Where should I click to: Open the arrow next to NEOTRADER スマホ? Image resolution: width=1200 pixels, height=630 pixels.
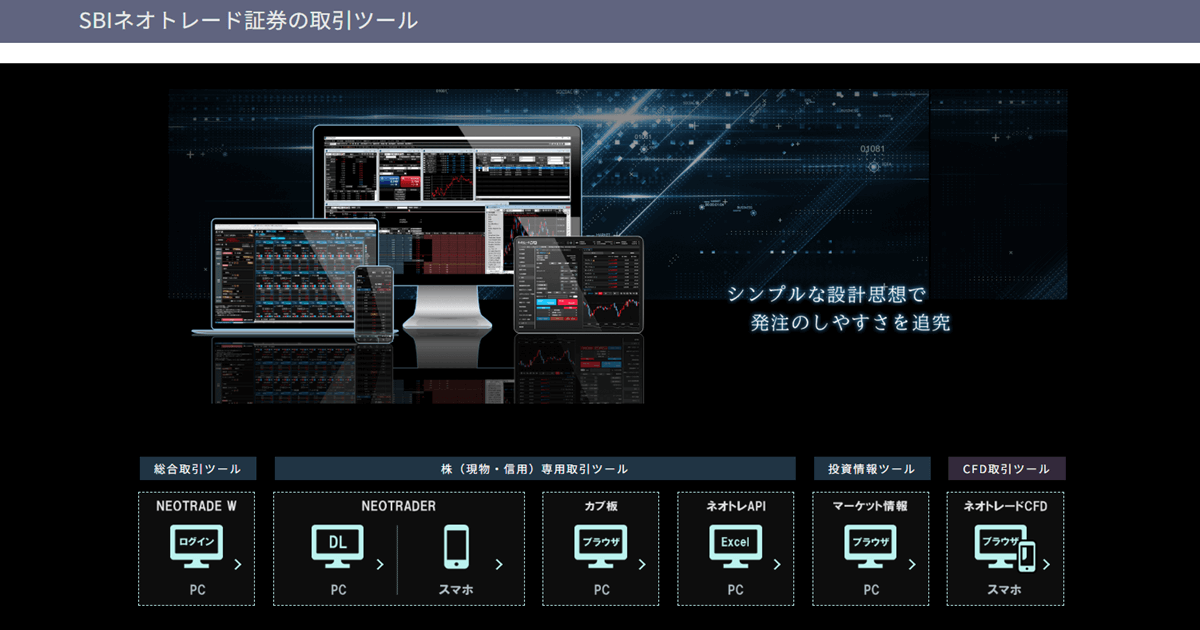click(x=499, y=565)
